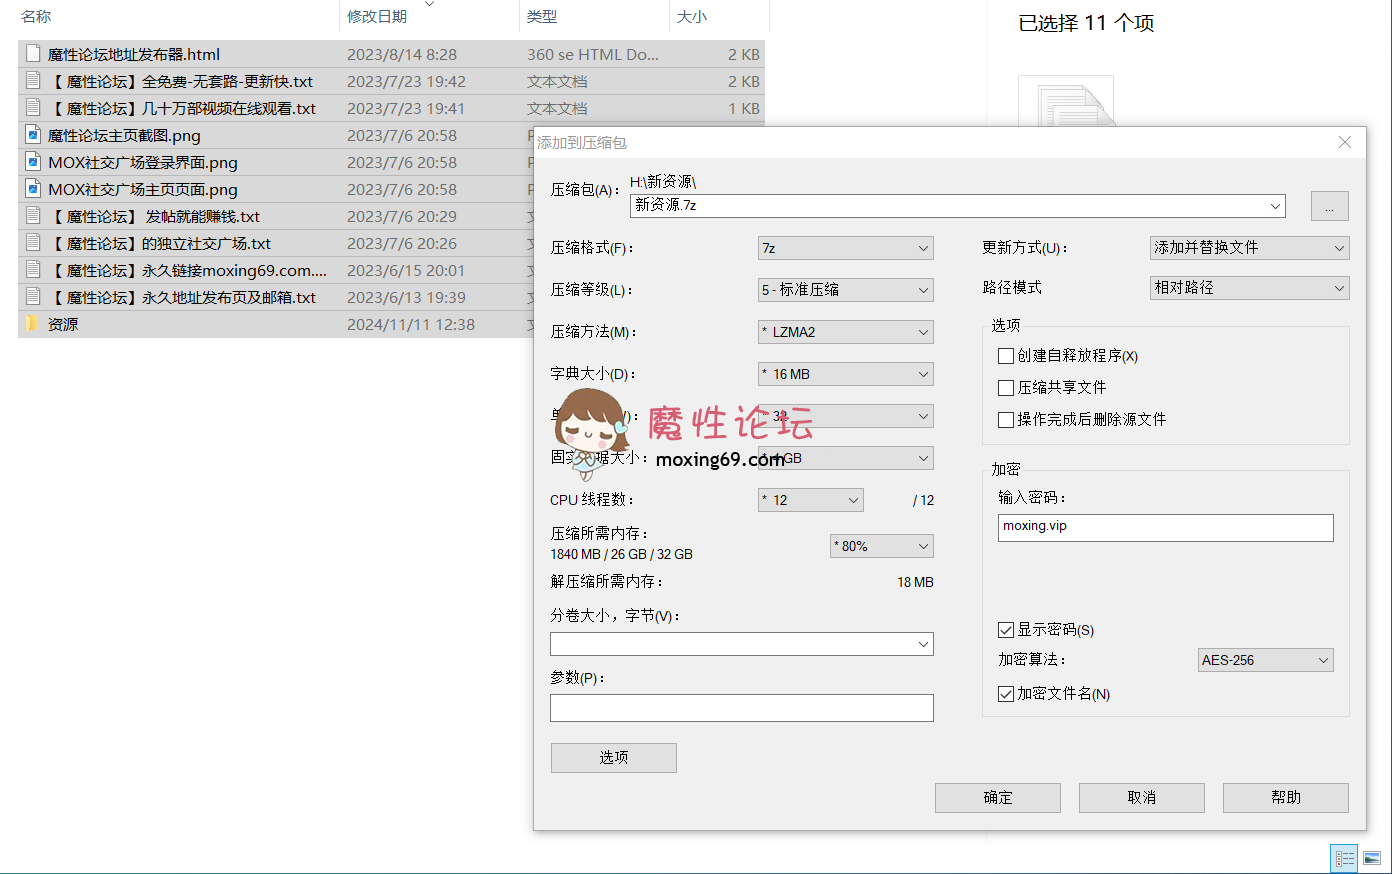
Task: Click inside the password field showing moxing.vip
Action: tap(1165, 527)
